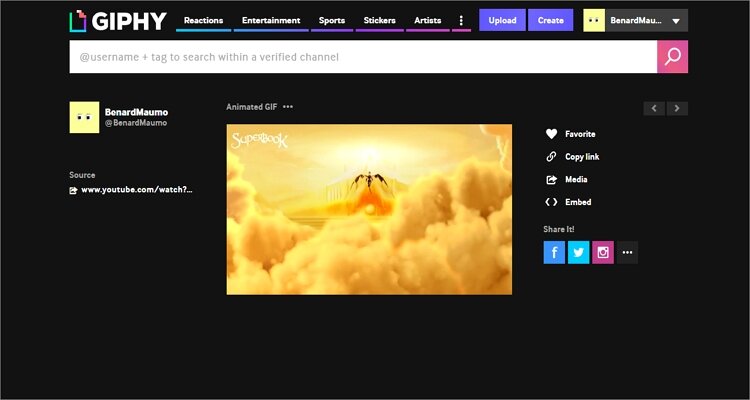The image size is (750, 400).
Task: Open BenardMaumo profile avatar on left
Action: [x=84, y=117]
